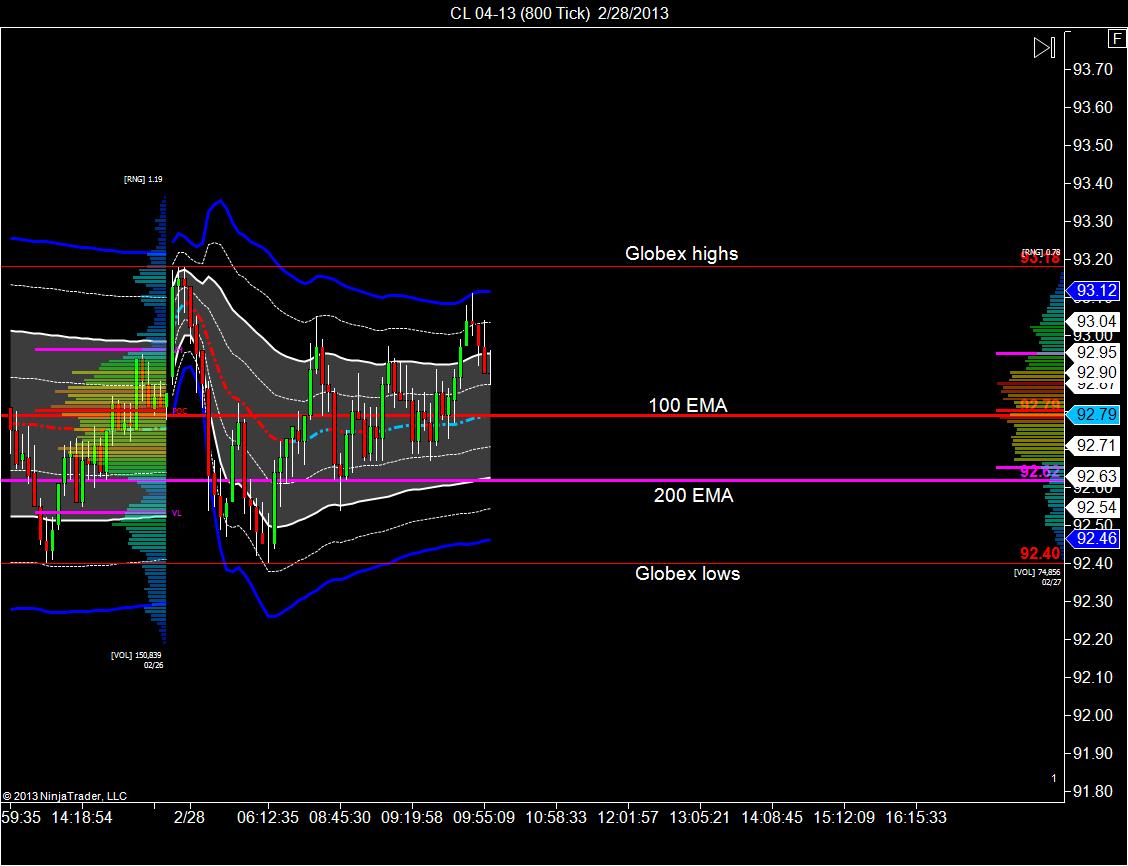Click the orange 92.79 value label
Viewport: 1128px width, 866px height.
(x=1040, y=406)
